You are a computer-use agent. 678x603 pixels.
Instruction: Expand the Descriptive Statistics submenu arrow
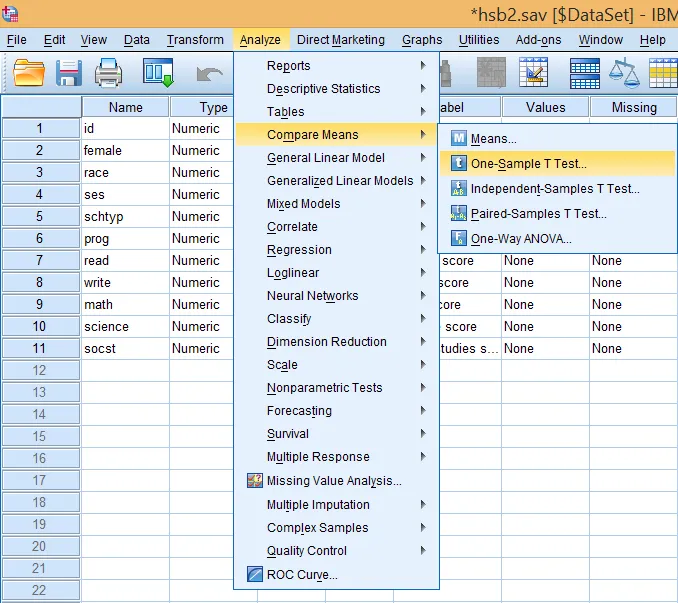pos(423,88)
